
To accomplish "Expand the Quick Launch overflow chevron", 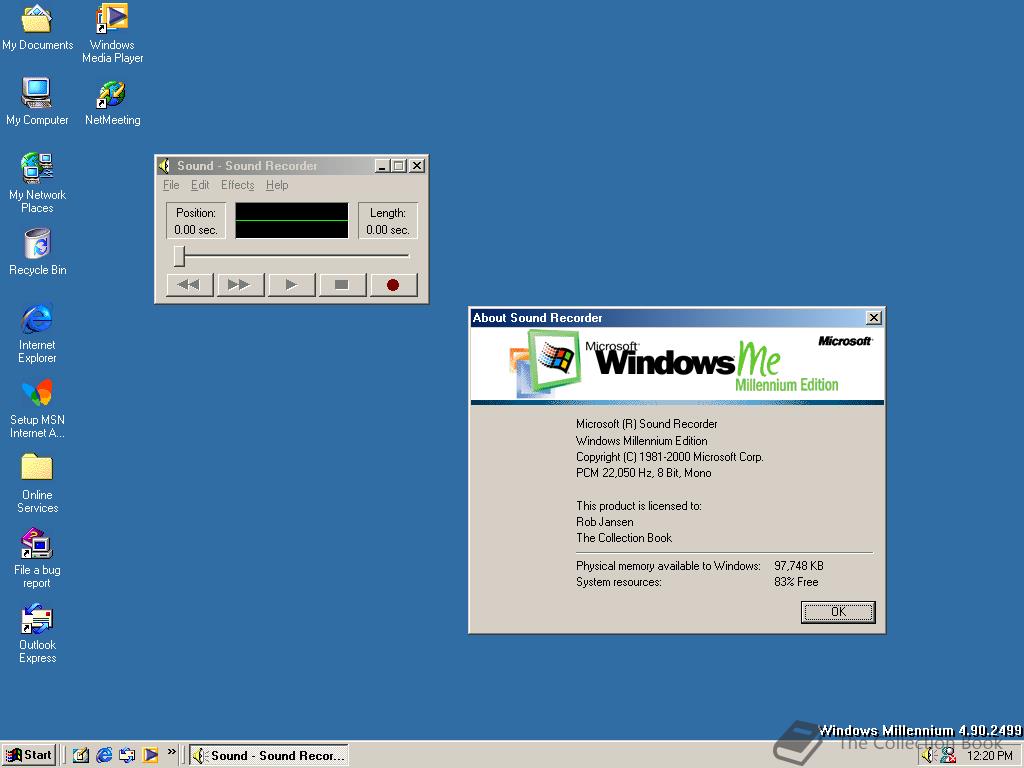I will click(x=171, y=752).
